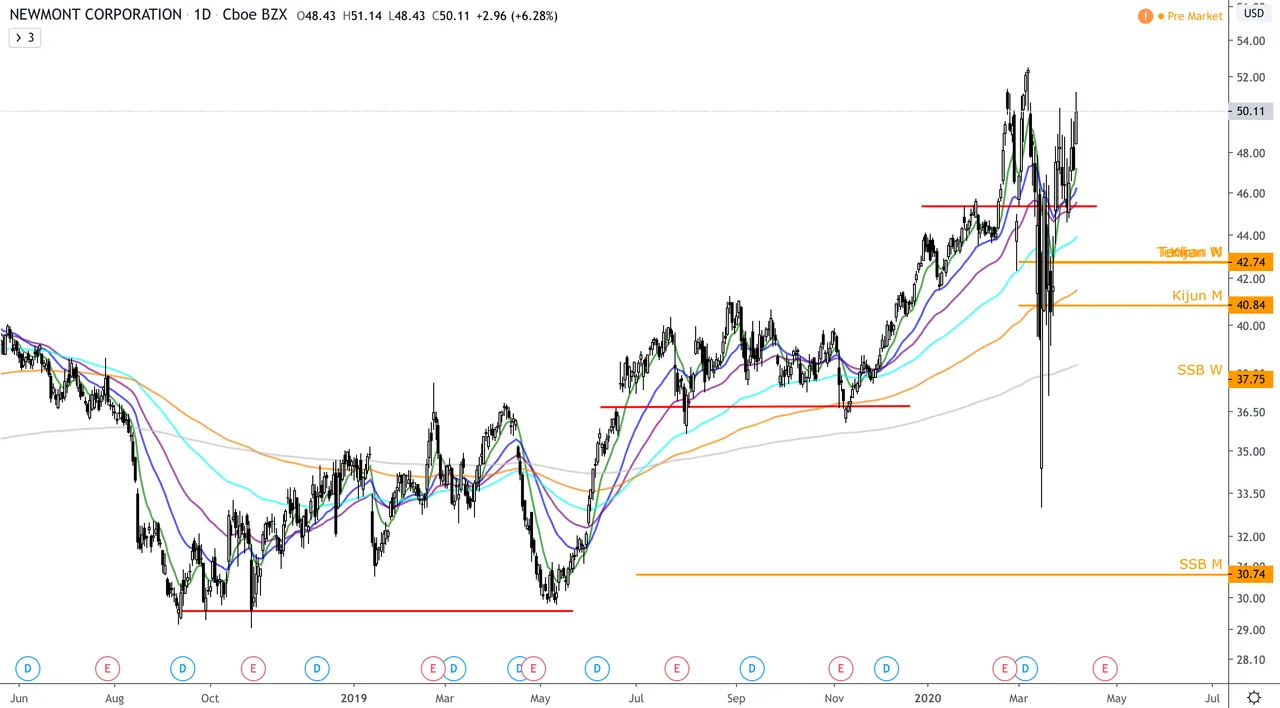Select the red horizontal line near 36.70

click(755, 406)
